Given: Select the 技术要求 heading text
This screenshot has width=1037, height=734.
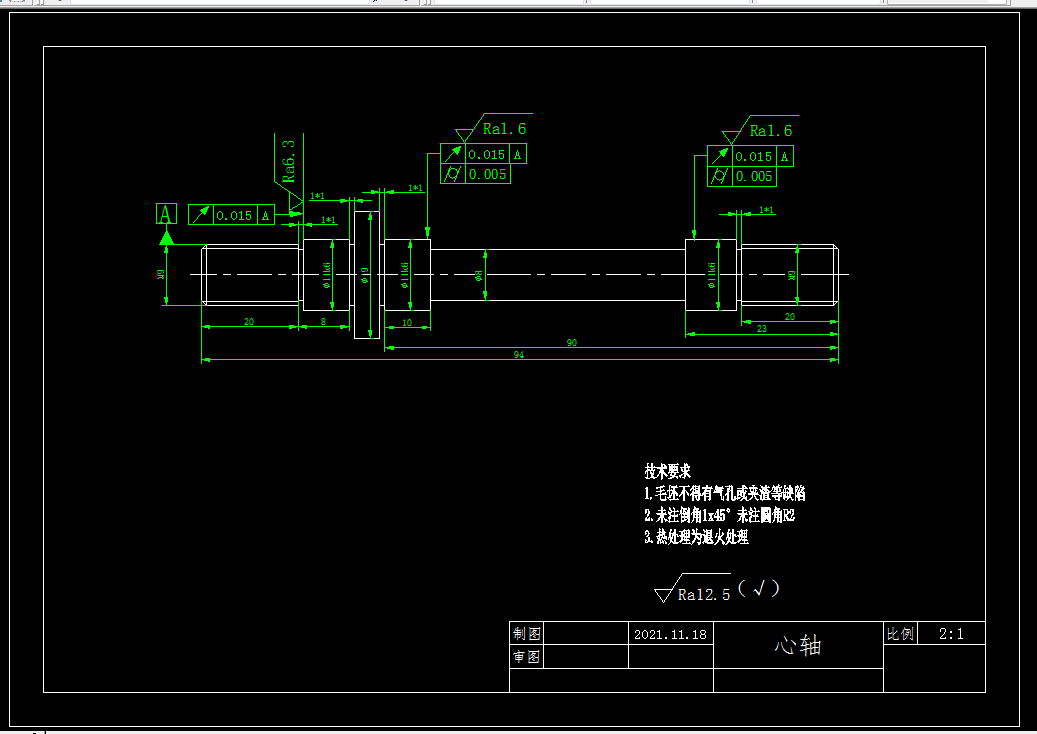Looking at the screenshot, I should [667, 471].
